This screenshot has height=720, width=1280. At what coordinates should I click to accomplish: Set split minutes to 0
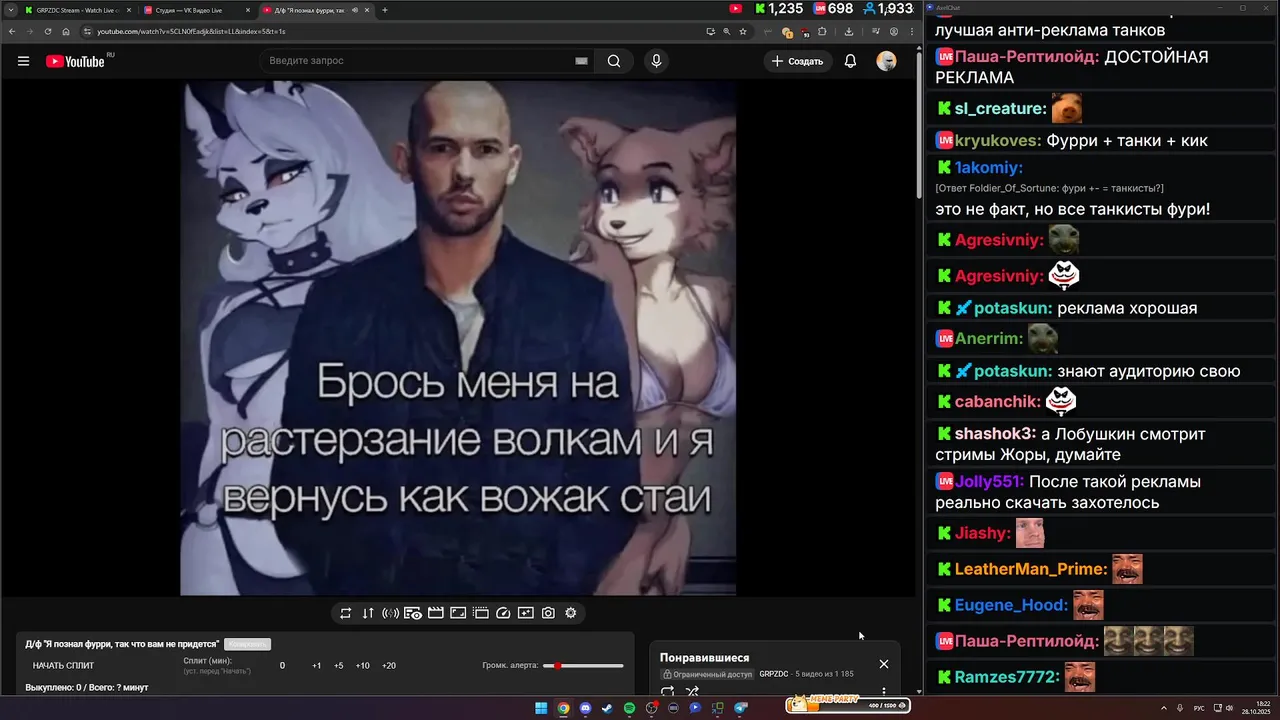(282, 665)
